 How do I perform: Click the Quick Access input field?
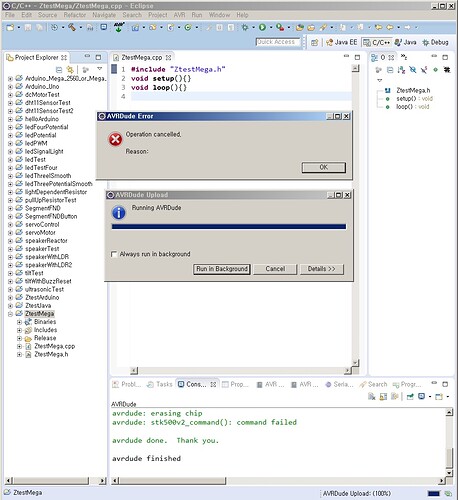[277, 42]
